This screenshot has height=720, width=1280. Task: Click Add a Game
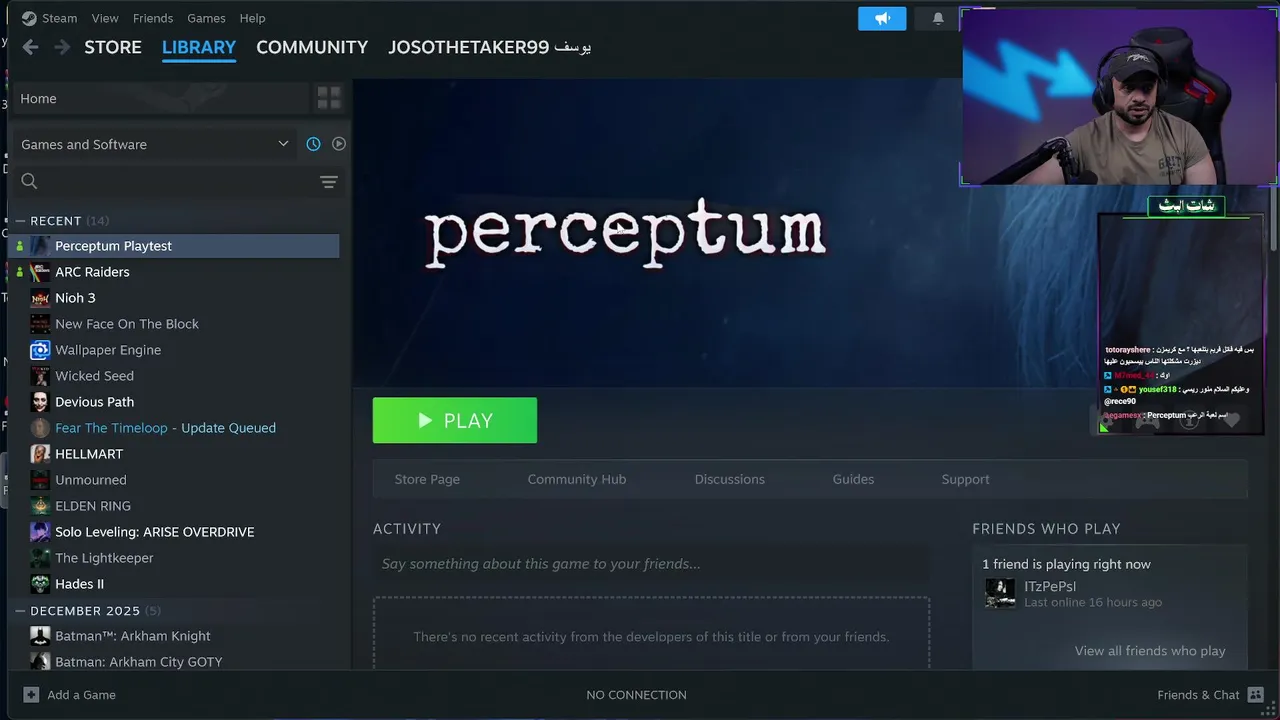pyautogui.click(x=81, y=694)
